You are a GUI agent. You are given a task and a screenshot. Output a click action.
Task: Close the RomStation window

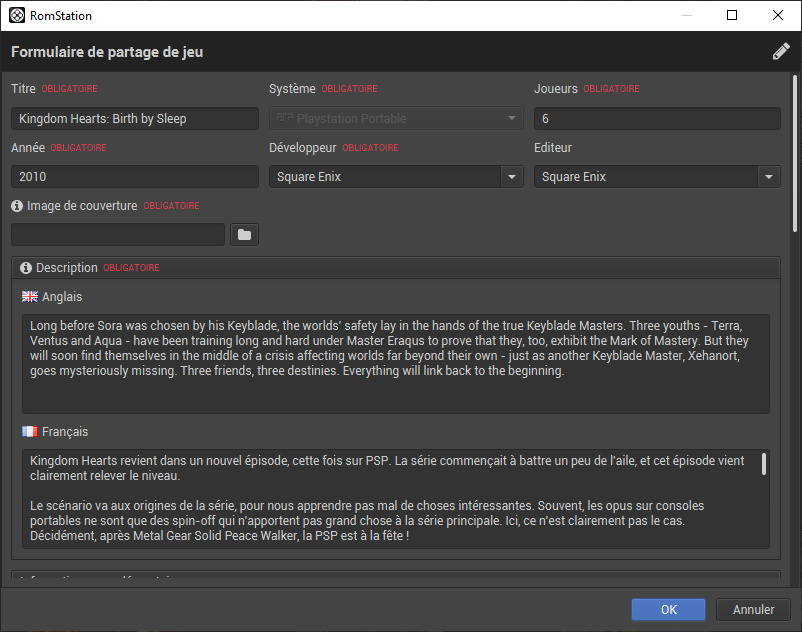click(x=777, y=15)
